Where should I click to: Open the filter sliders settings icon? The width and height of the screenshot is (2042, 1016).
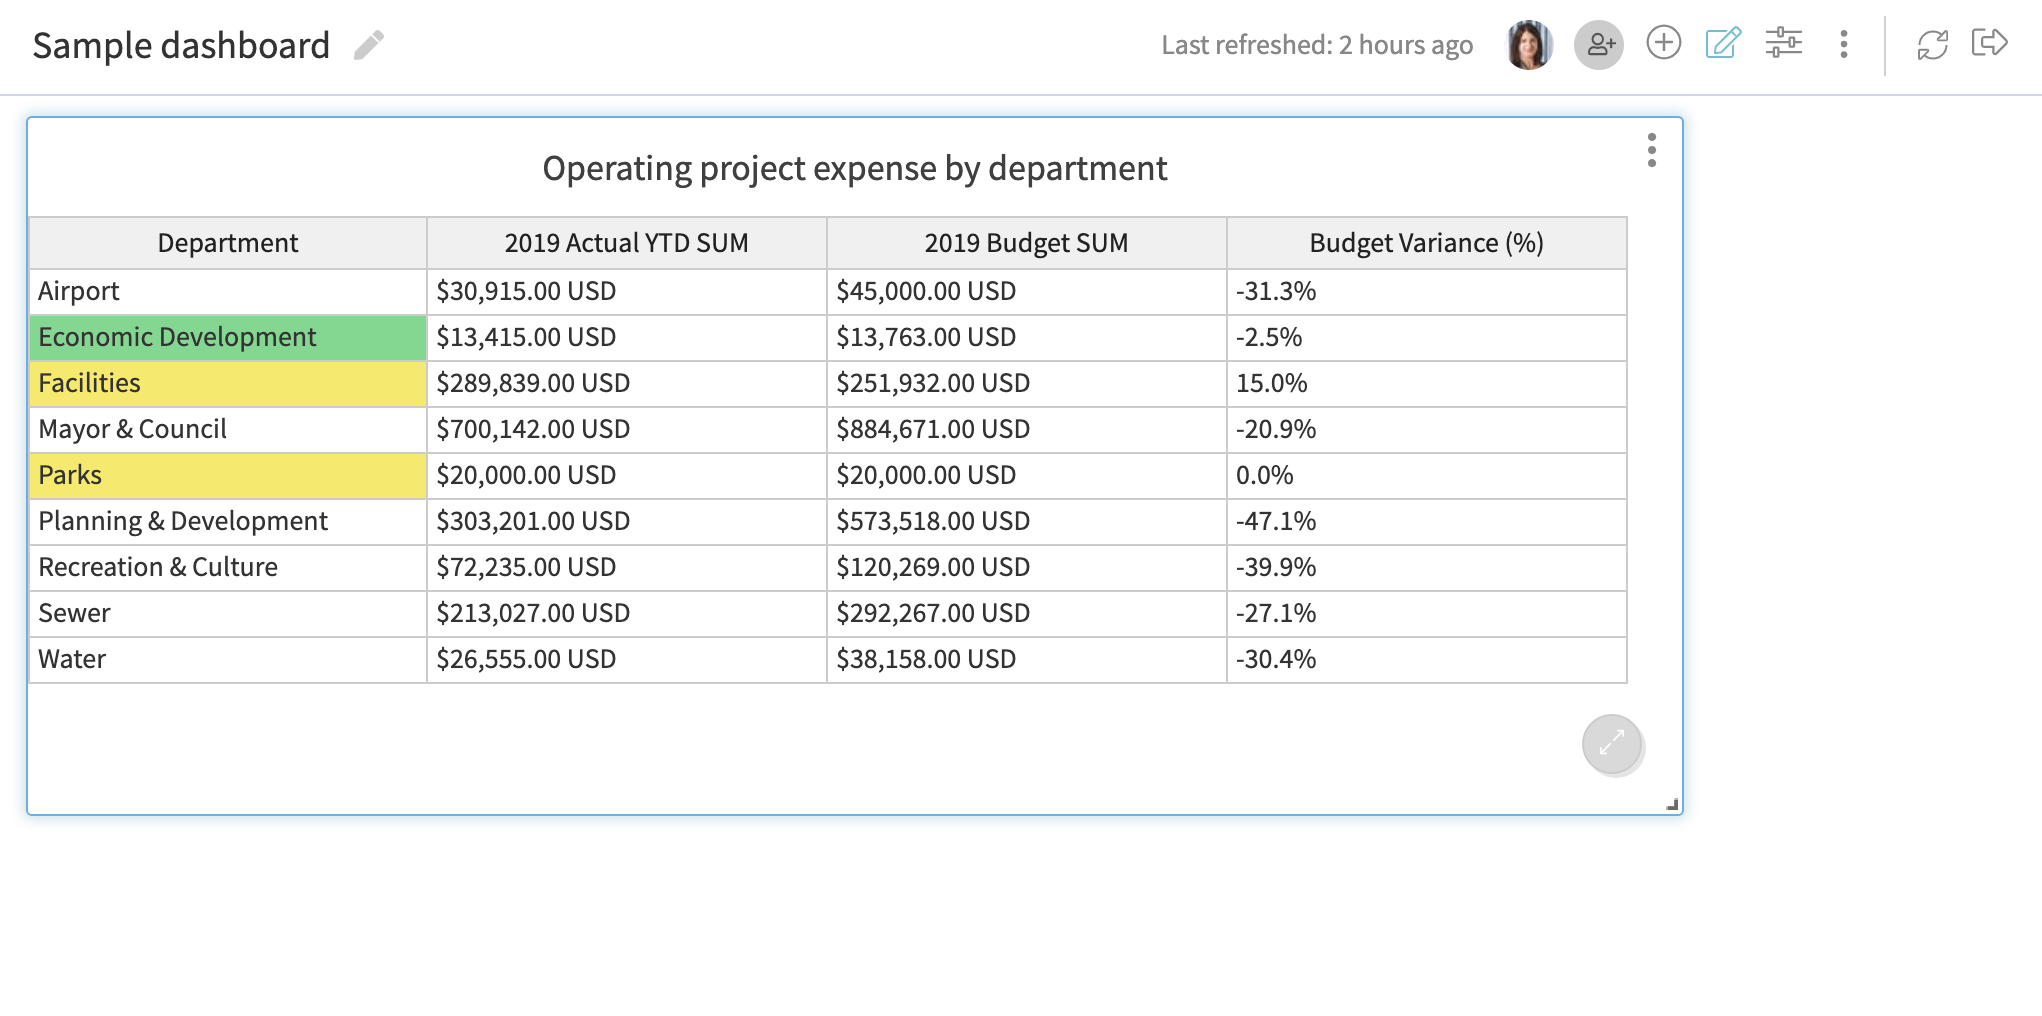pos(1784,43)
